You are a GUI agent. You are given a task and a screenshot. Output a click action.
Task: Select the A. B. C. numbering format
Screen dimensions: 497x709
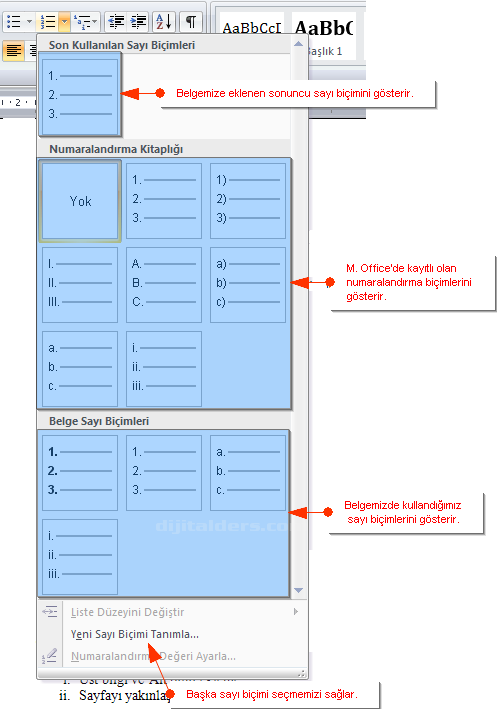click(x=164, y=285)
